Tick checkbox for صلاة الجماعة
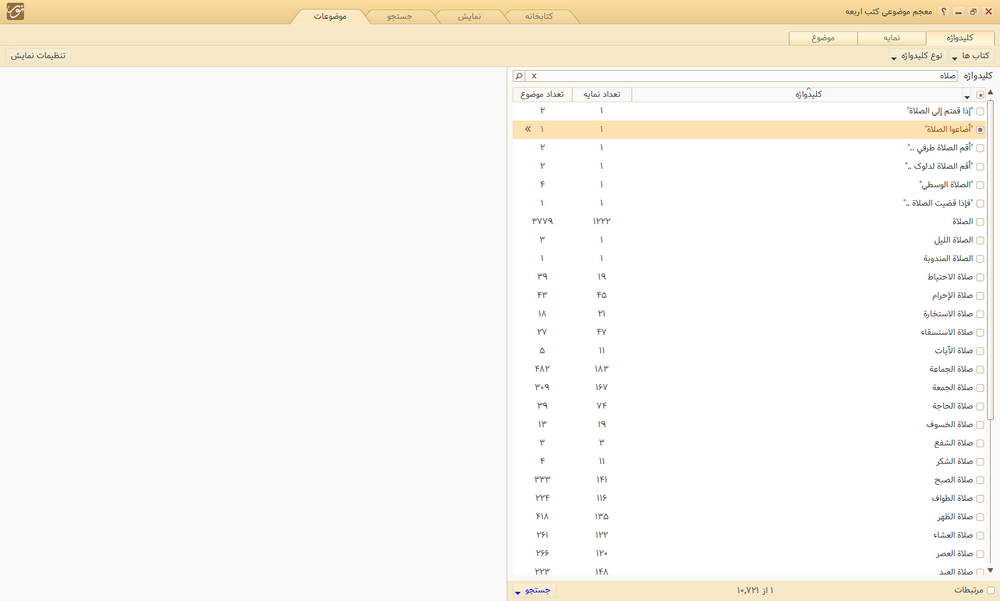The image size is (1000, 601). (x=980, y=369)
